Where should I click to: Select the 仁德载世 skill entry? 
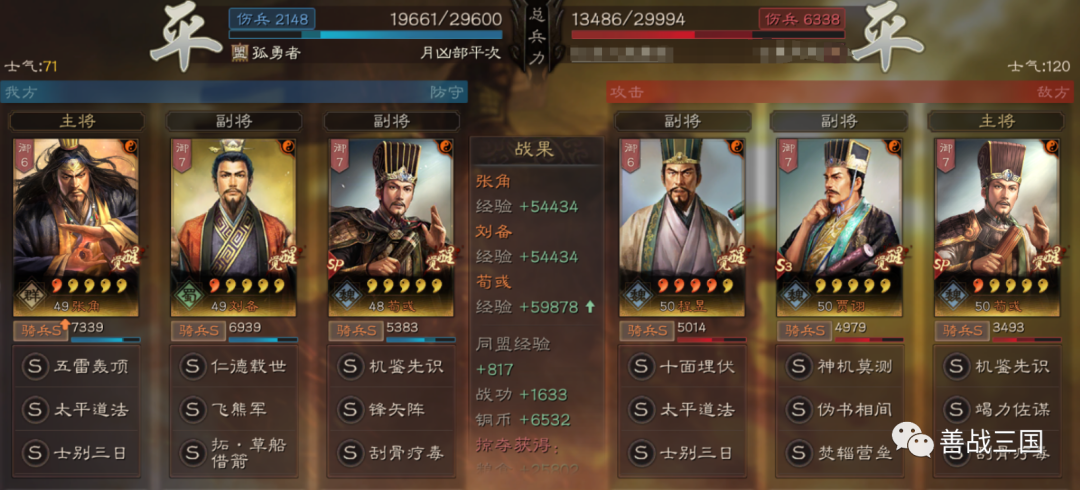(x=234, y=367)
